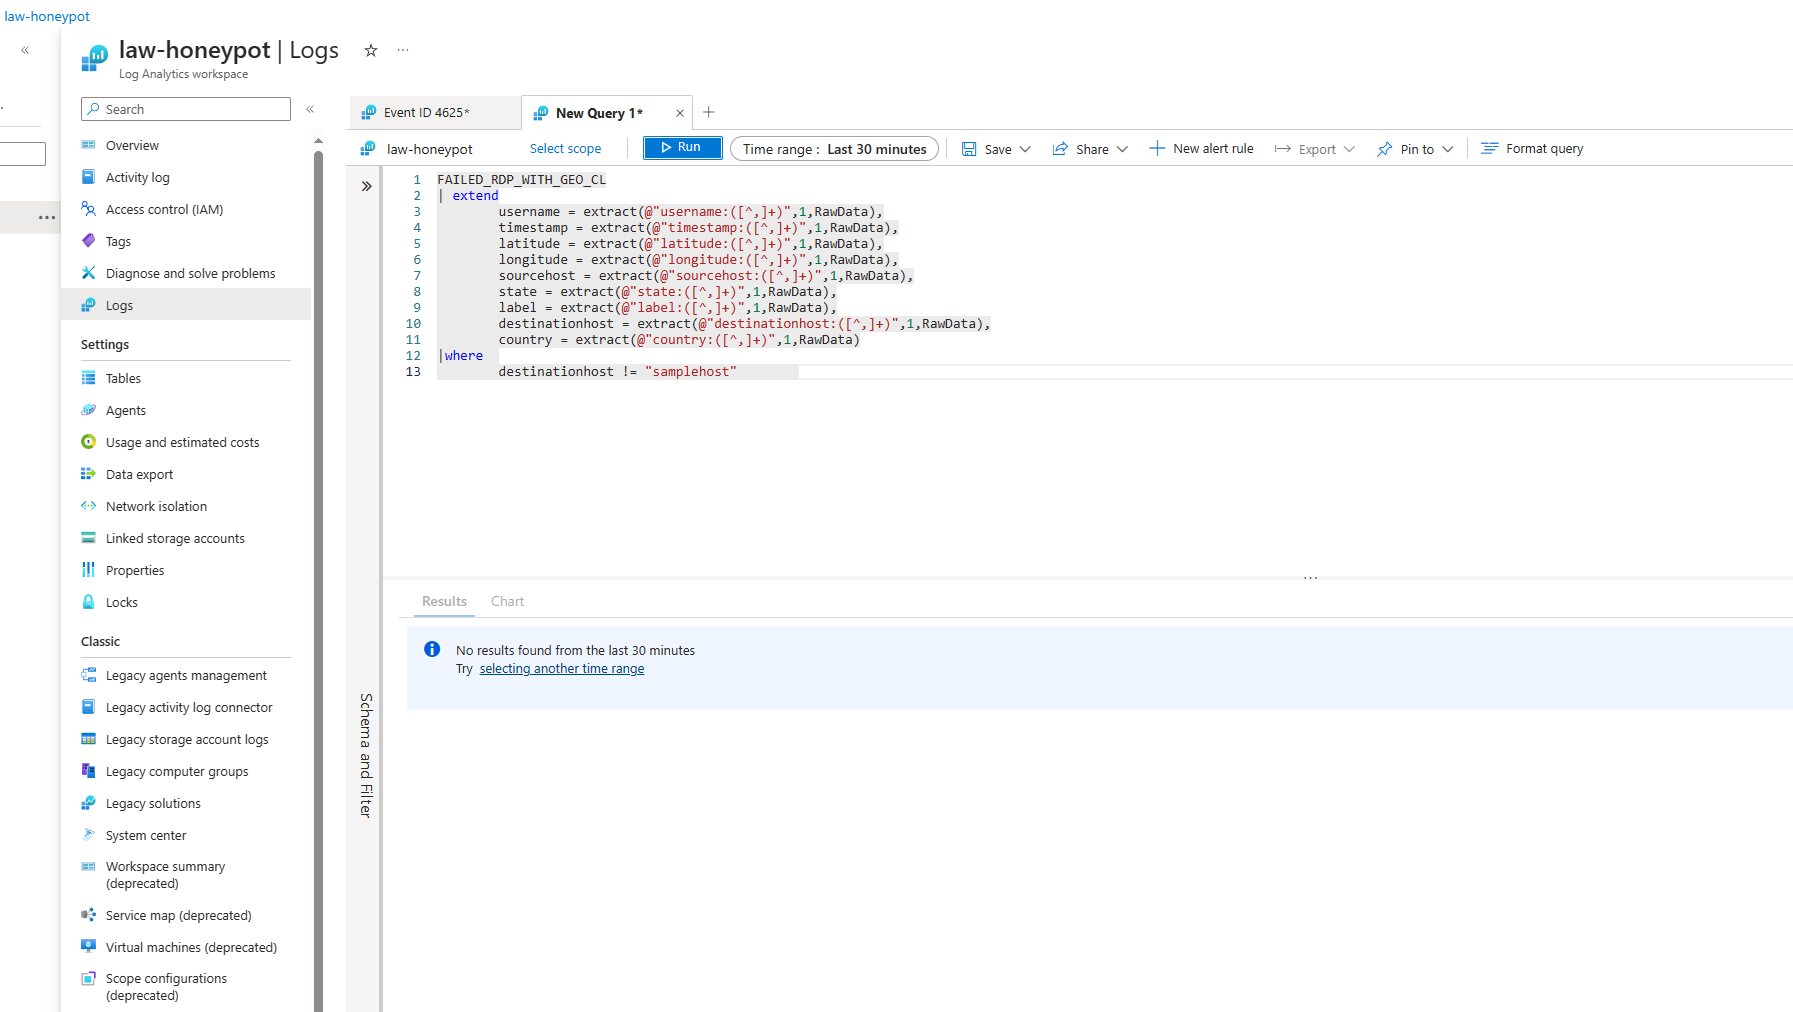The image size is (1793, 1012).
Task: Click the Network isolation icon
Action: coord(88,506)
